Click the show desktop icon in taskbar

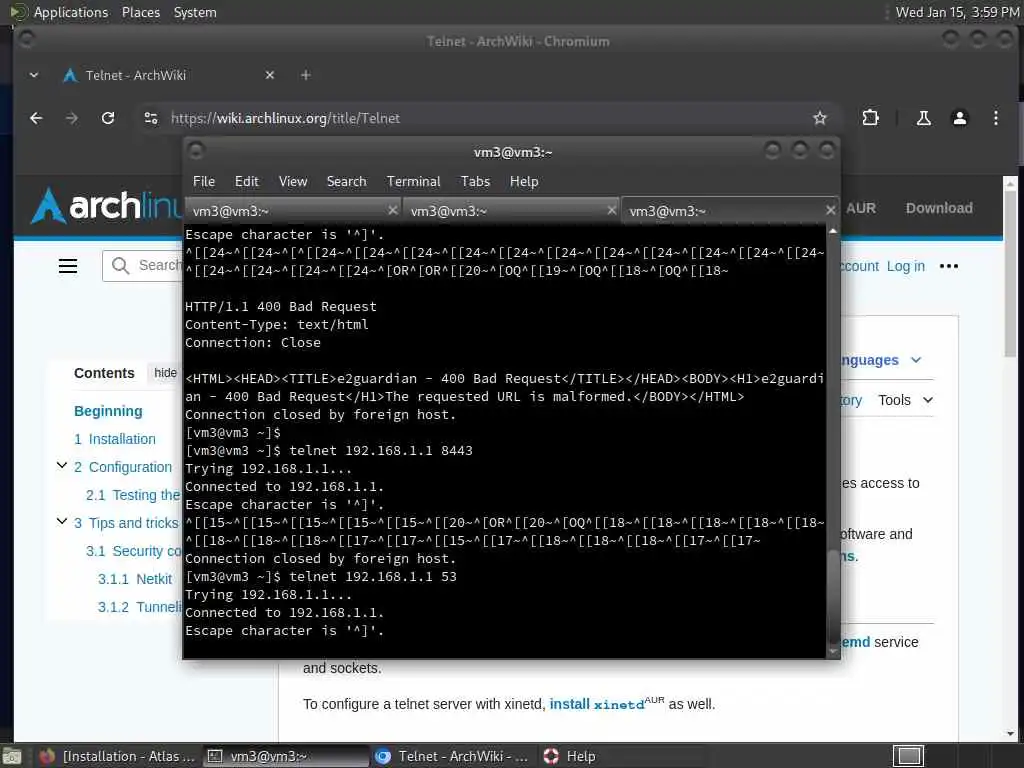(x=12, y=756)
